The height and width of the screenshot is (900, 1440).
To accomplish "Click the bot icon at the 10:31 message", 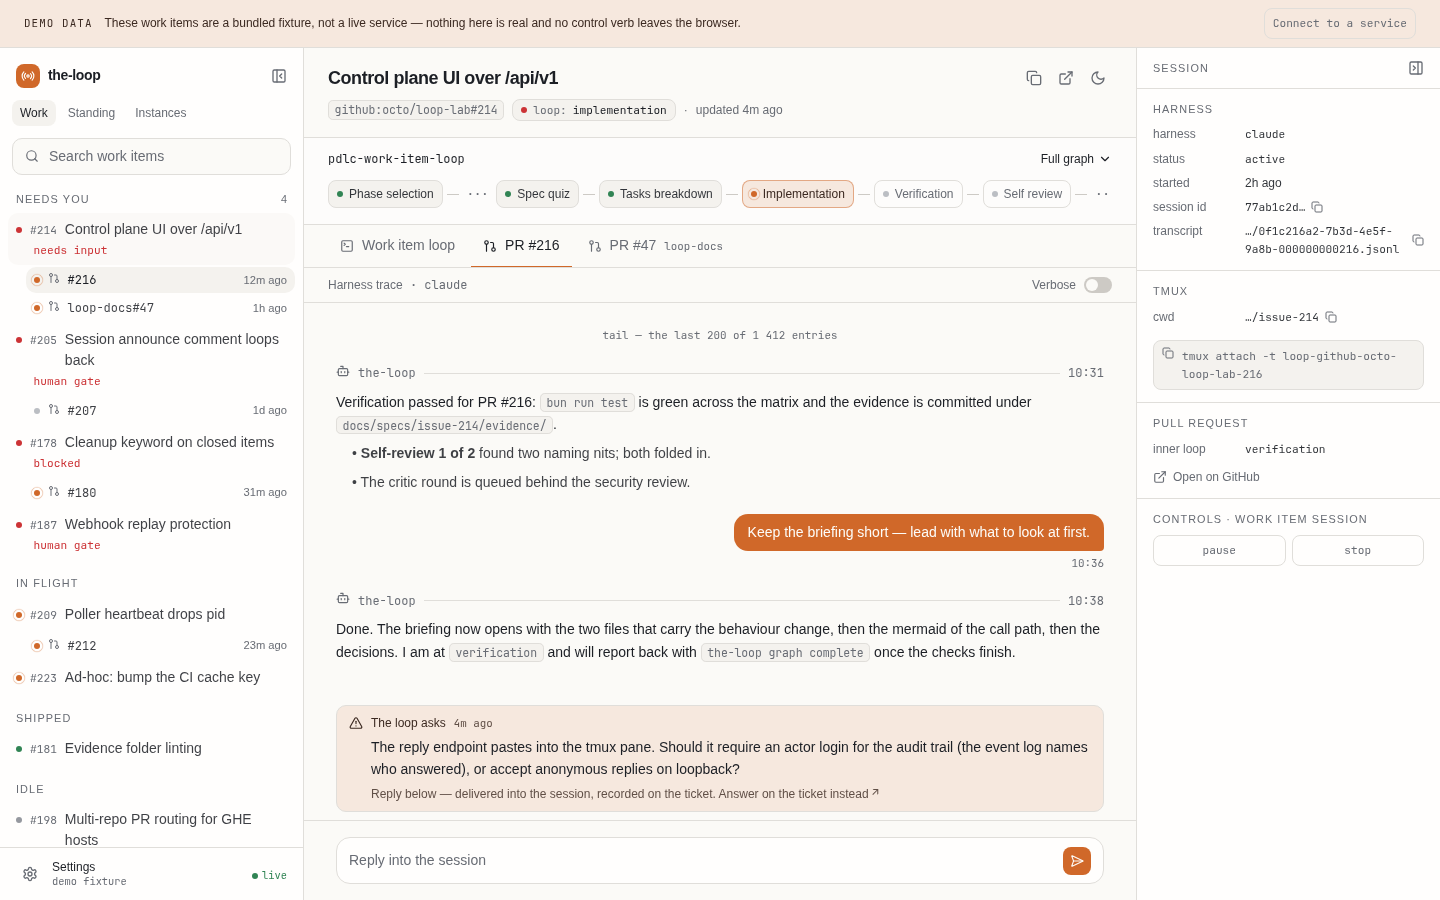I will pyautogui.click(x=343, y=372).
